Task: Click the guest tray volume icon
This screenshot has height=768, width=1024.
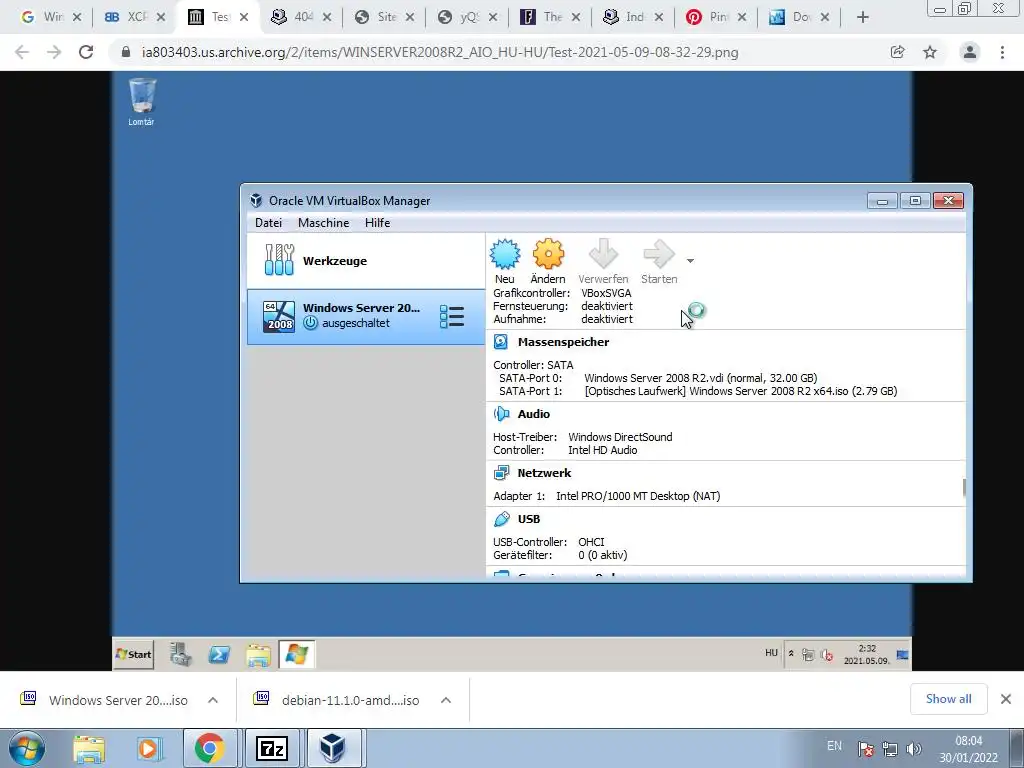Action: click(x=827, y=654)
